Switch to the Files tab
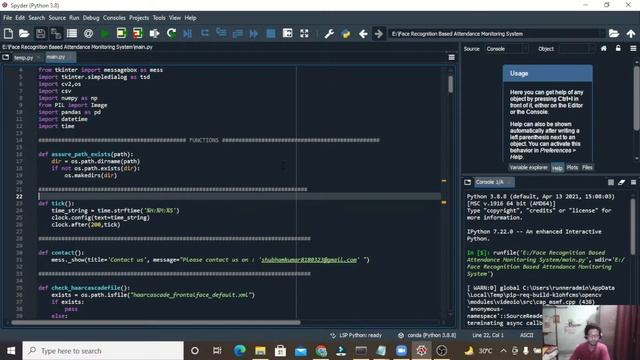 coord(587,167)
